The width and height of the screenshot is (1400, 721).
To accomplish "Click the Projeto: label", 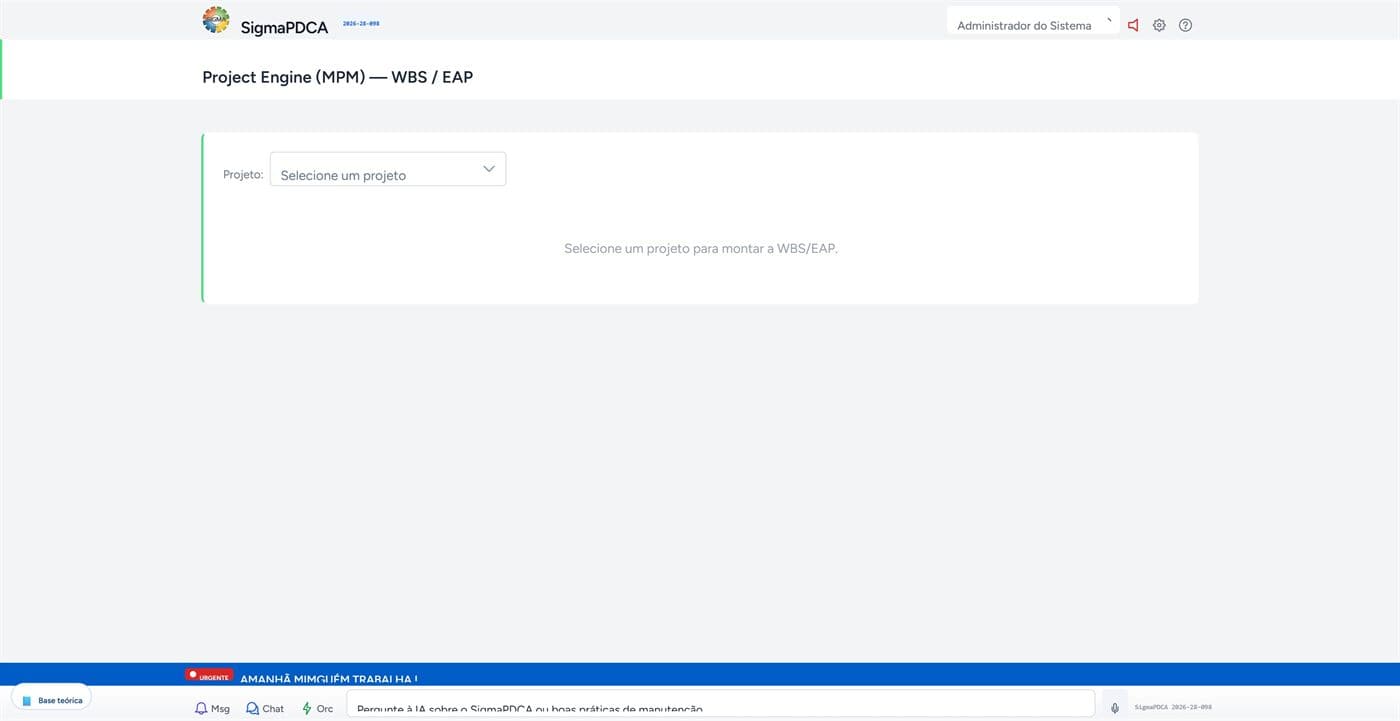I will coord(243,174).
